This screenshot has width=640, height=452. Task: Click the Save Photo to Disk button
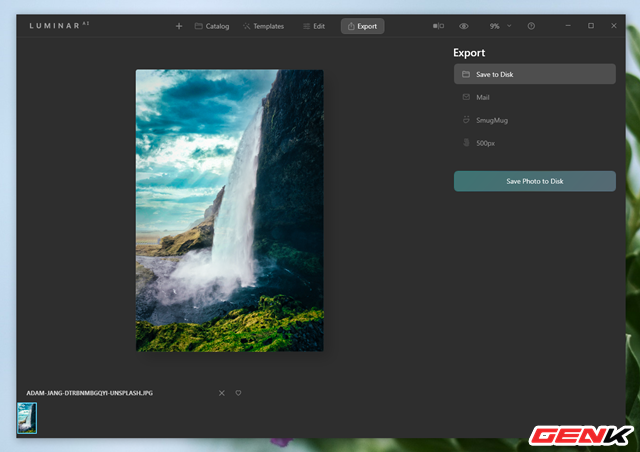pyautogui.click(x=535, y=181)
